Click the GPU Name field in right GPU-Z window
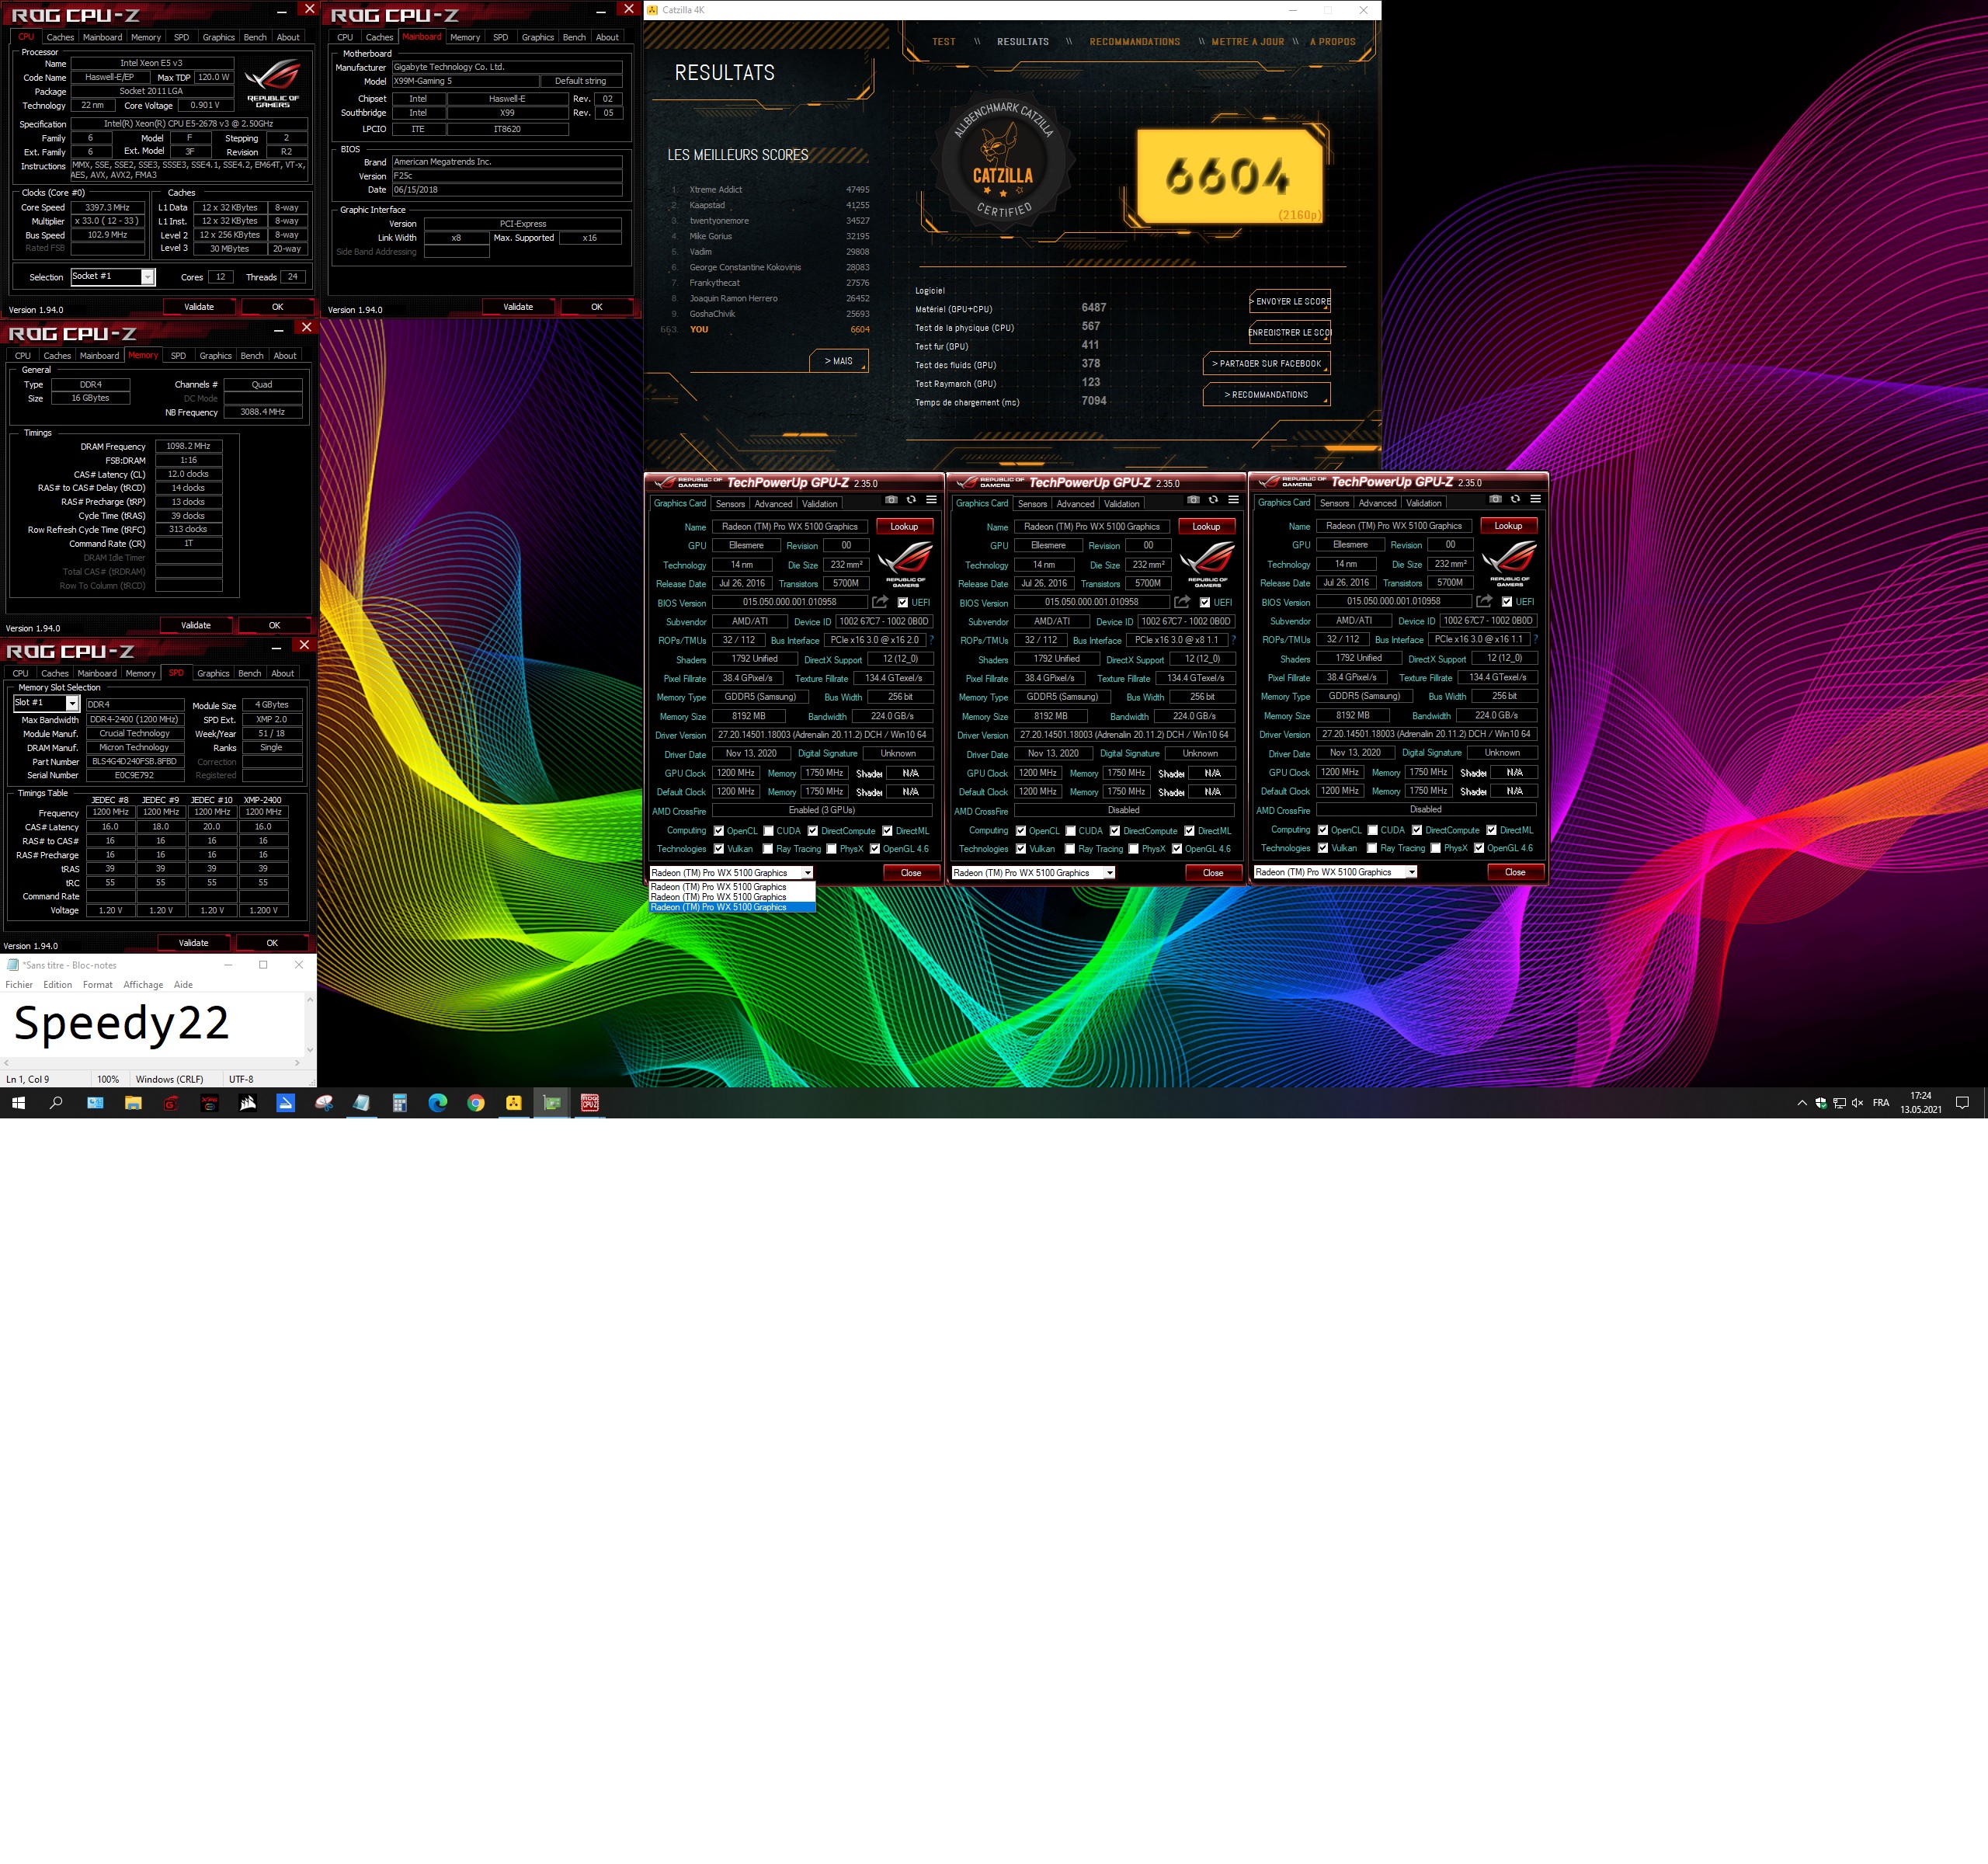This screenshot has width=1988, height=1864. [x=1393, y=525]
